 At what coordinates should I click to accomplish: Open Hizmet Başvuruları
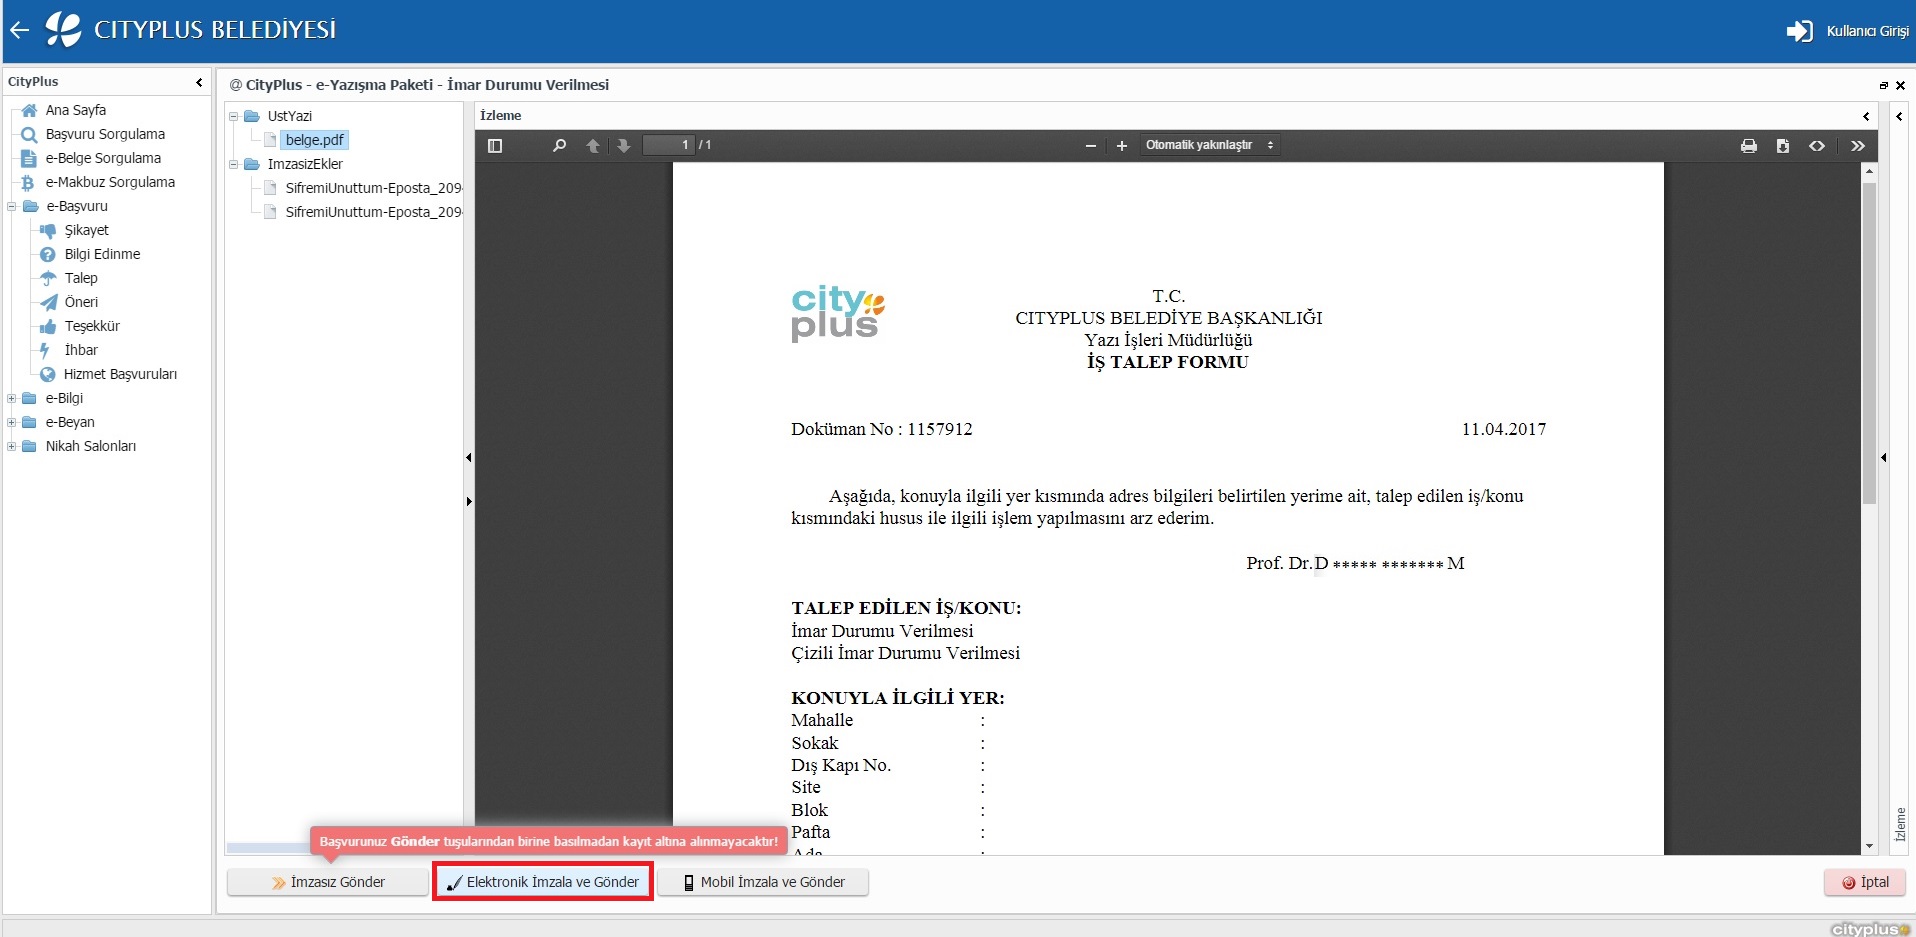(x=120, y=374)
